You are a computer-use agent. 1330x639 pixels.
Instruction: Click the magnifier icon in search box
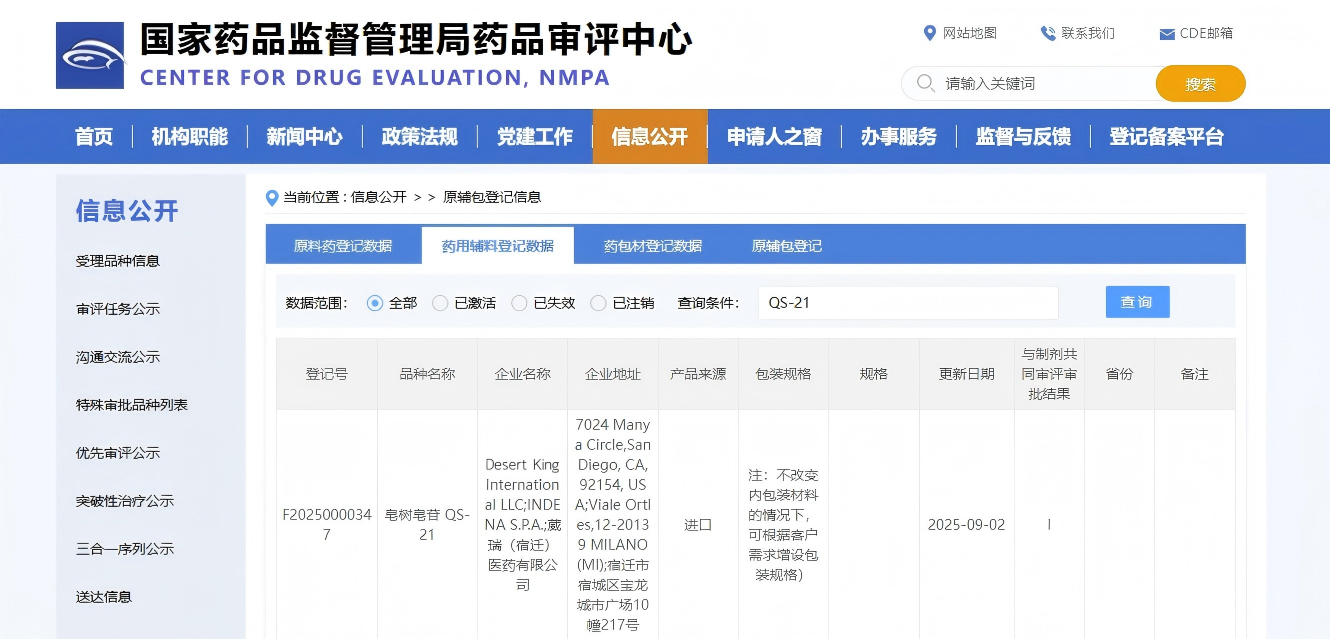coord(926,83)
